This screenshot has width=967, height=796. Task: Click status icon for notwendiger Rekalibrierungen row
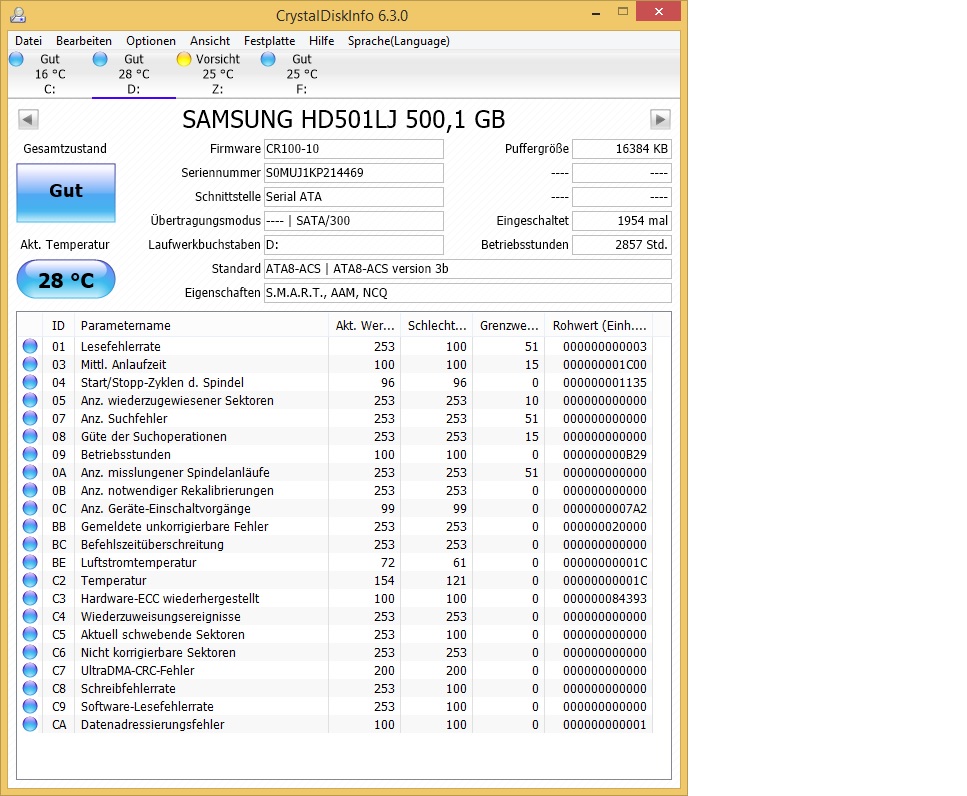[x=30, y=490]
